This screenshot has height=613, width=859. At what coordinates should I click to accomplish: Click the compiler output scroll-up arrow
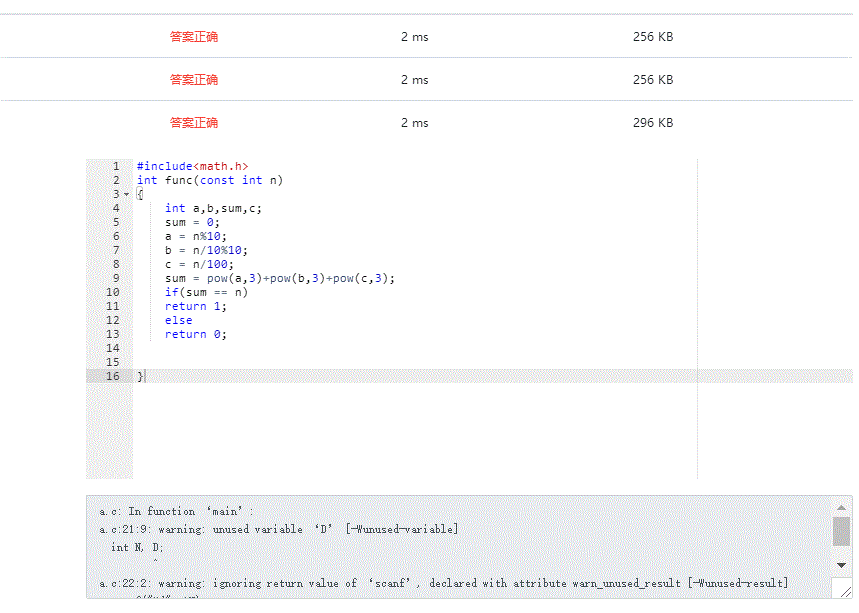click(x=842, y=507)
